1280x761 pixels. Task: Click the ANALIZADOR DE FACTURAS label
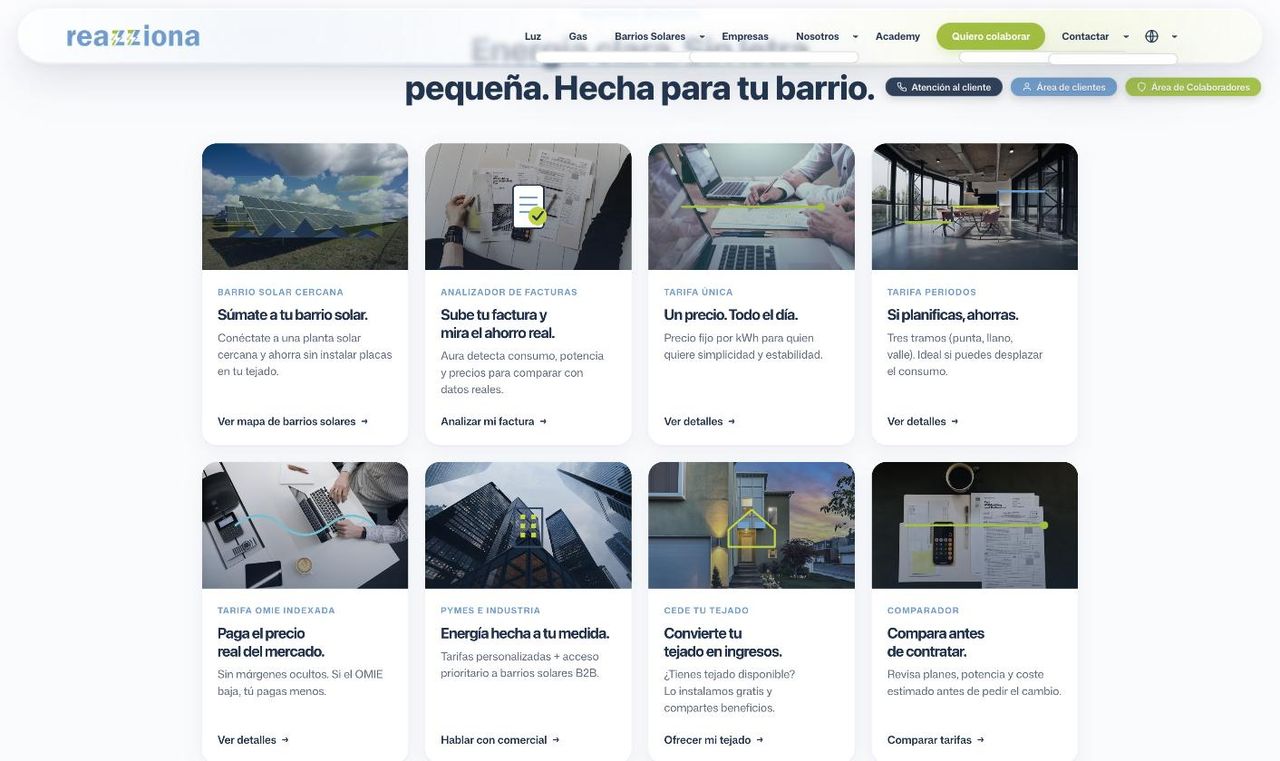pyautogui.click(x=509, y=292)
